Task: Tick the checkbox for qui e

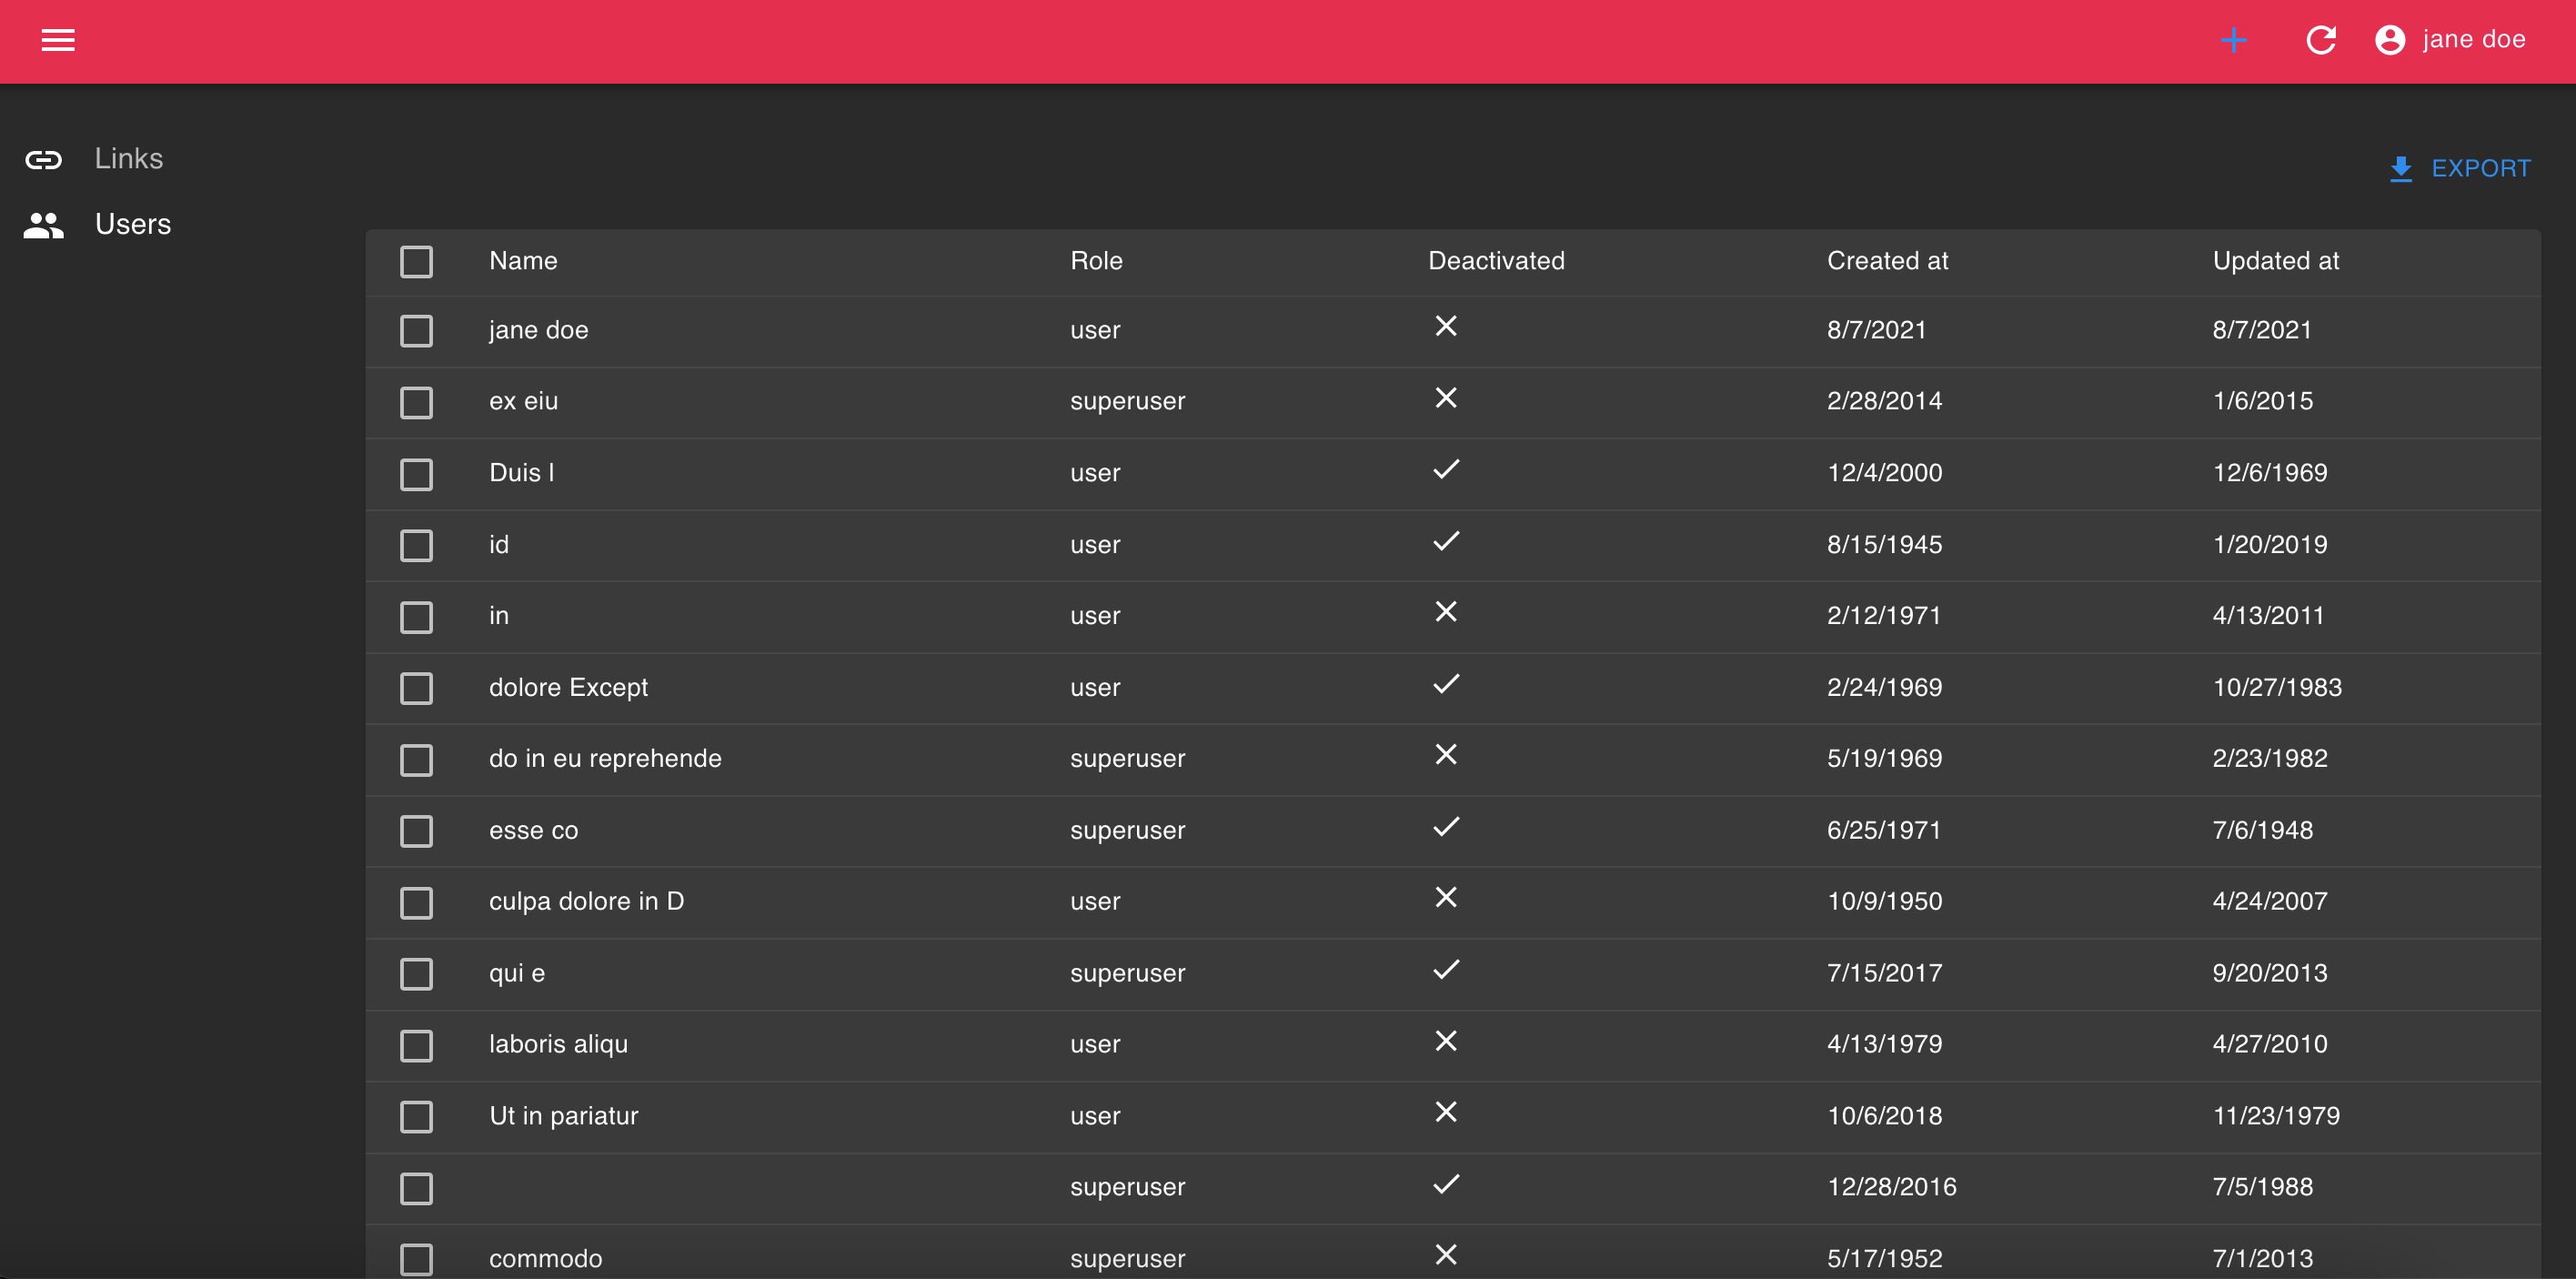Action: coord(416,974)
